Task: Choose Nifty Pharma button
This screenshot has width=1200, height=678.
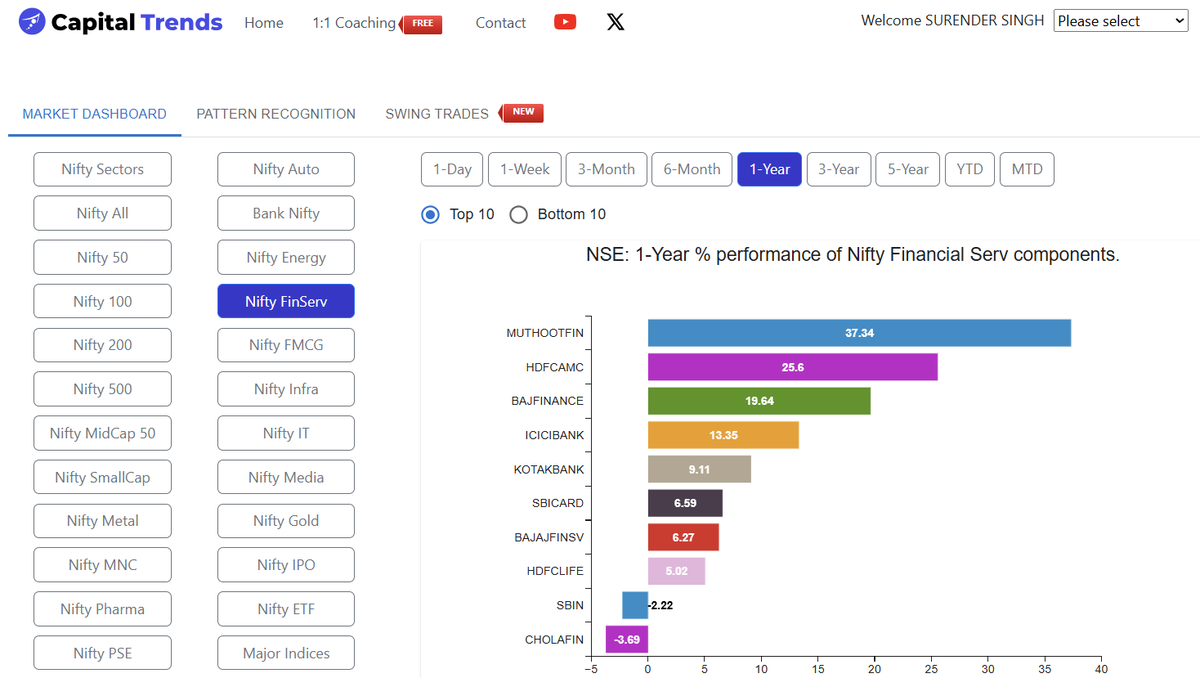Action: coord(102,609)
